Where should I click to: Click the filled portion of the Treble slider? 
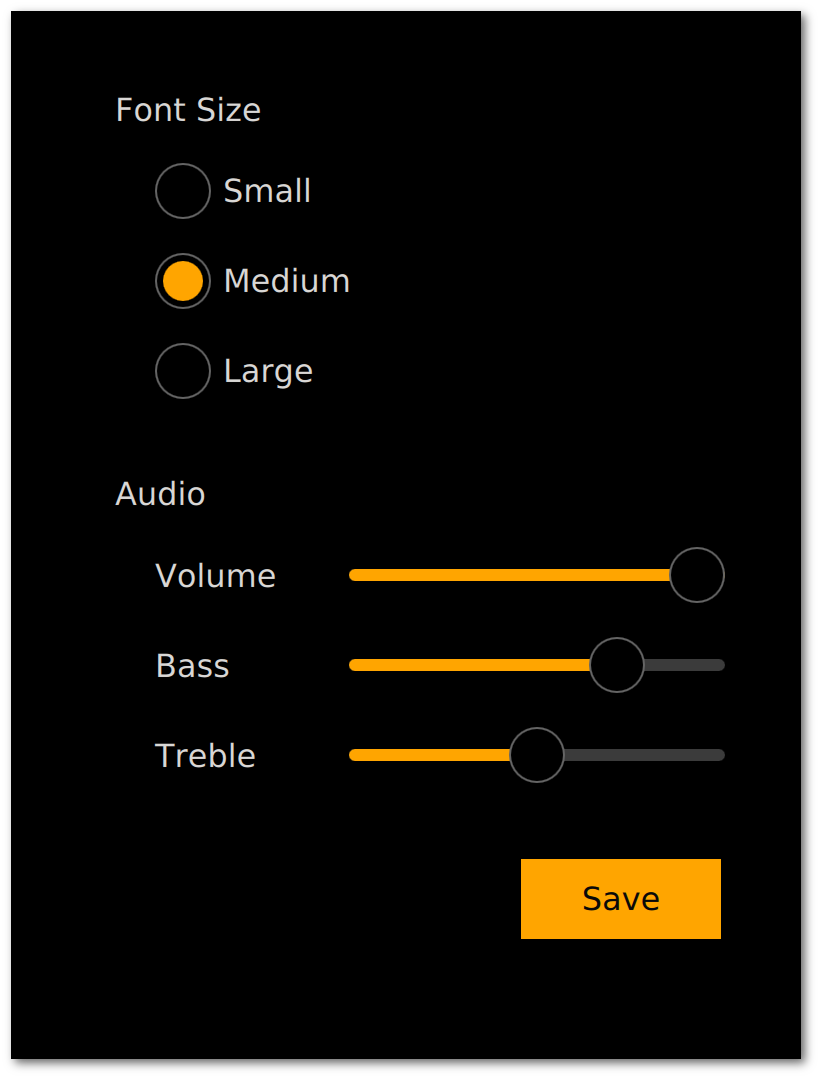coord(430,754)
